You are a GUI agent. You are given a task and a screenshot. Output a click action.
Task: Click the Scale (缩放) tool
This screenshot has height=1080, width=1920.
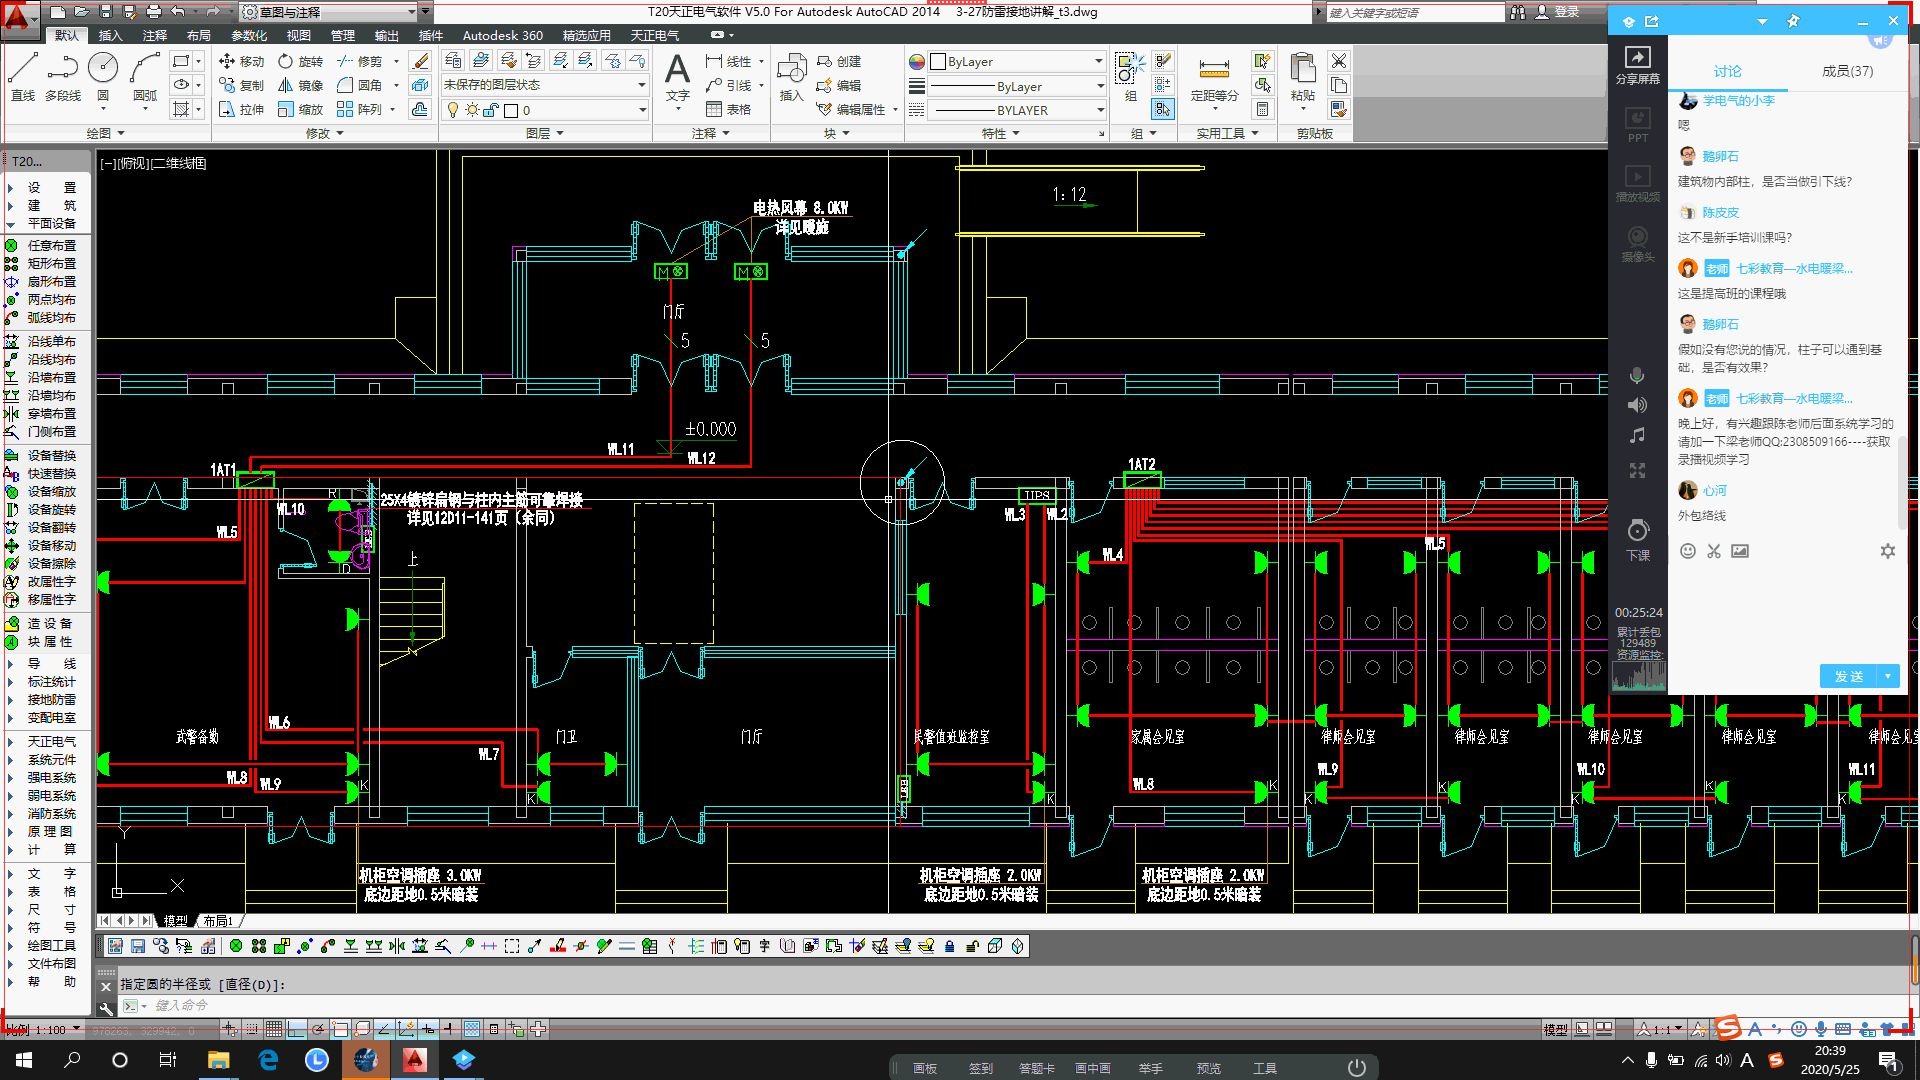(300, 109)
